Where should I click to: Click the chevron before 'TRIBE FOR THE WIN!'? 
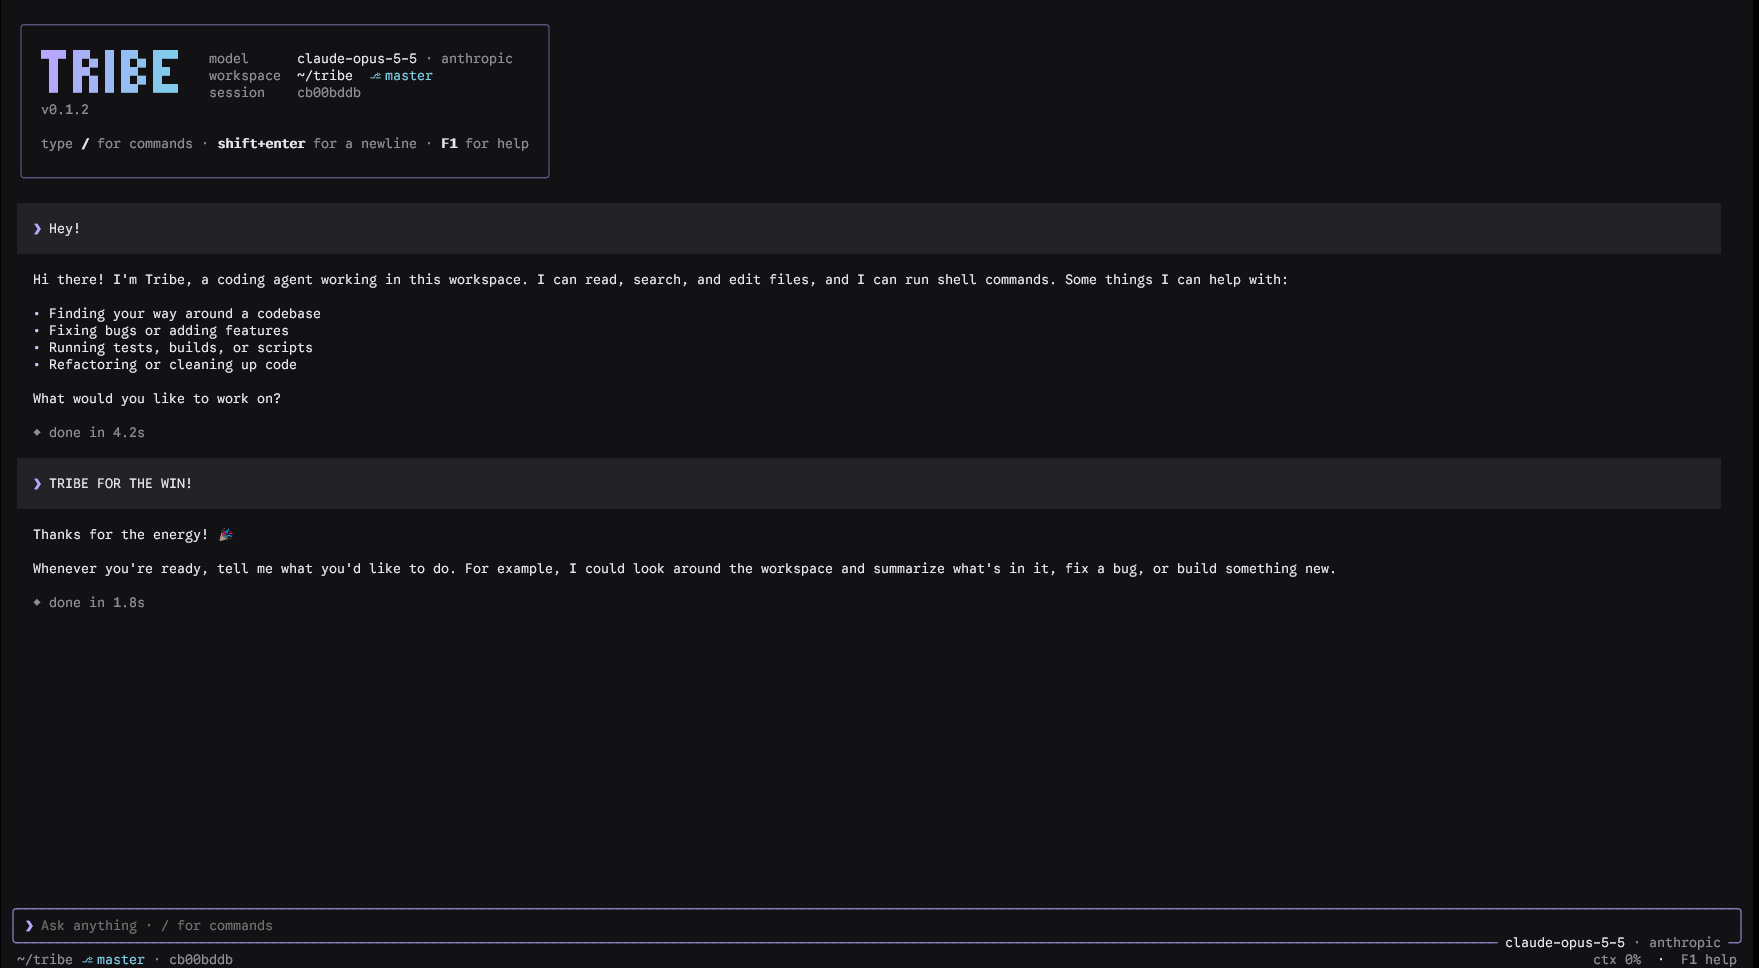coord(37,484)
